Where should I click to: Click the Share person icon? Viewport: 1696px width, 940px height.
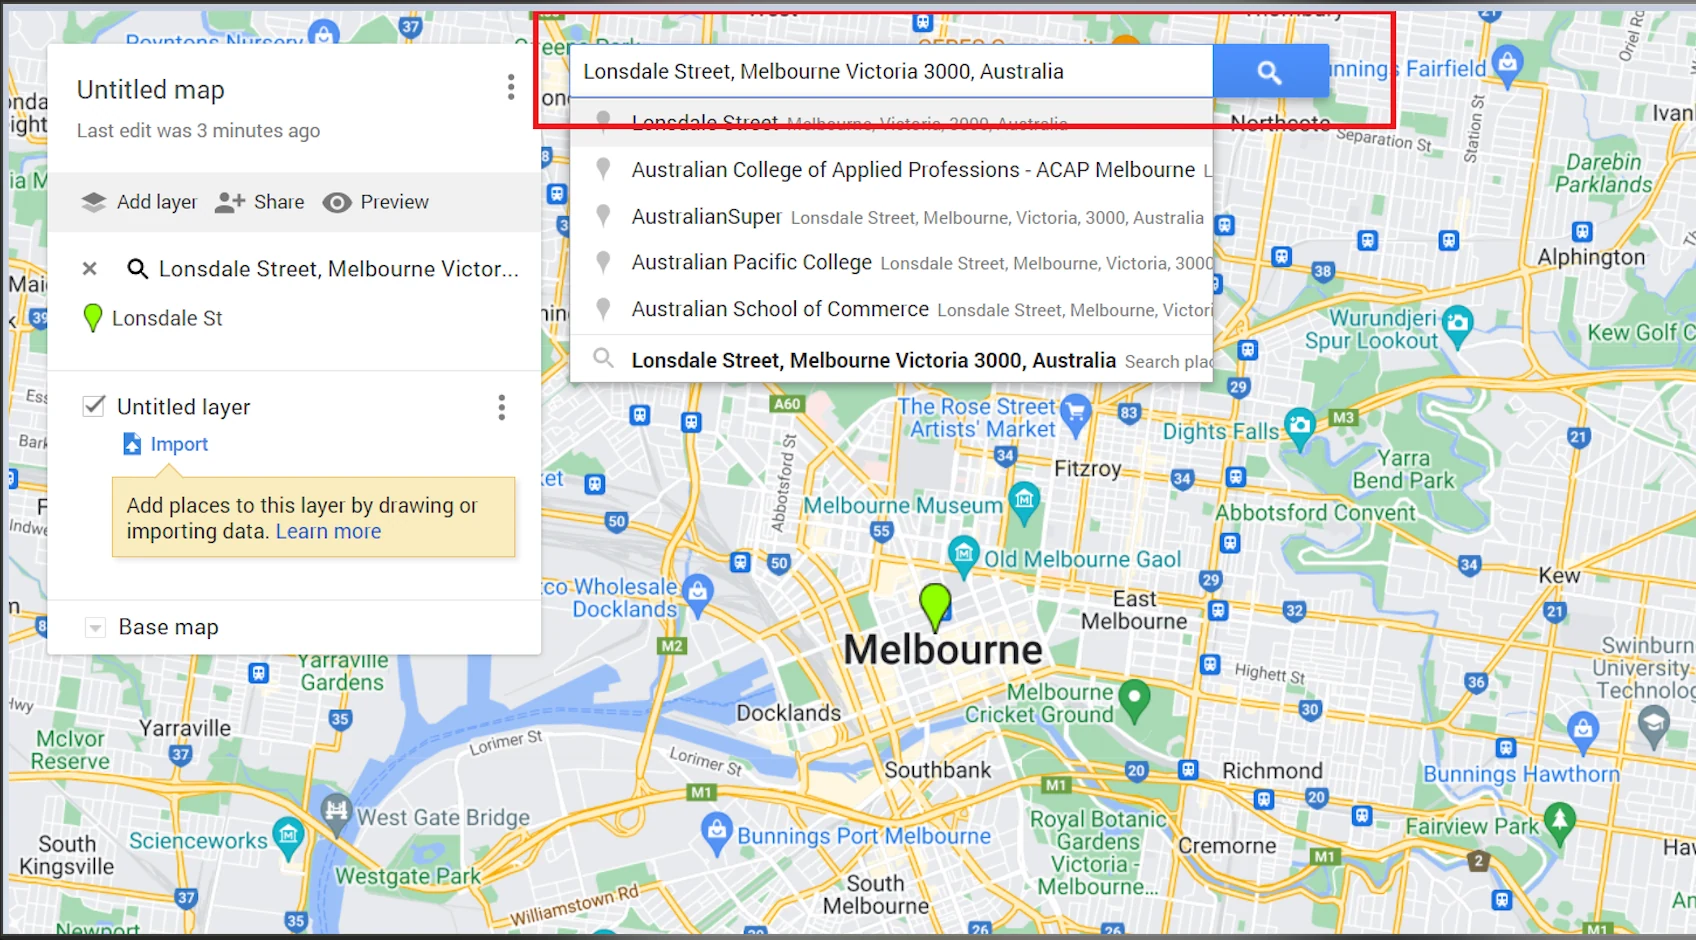pyautogui.click(x=230, y=202)
